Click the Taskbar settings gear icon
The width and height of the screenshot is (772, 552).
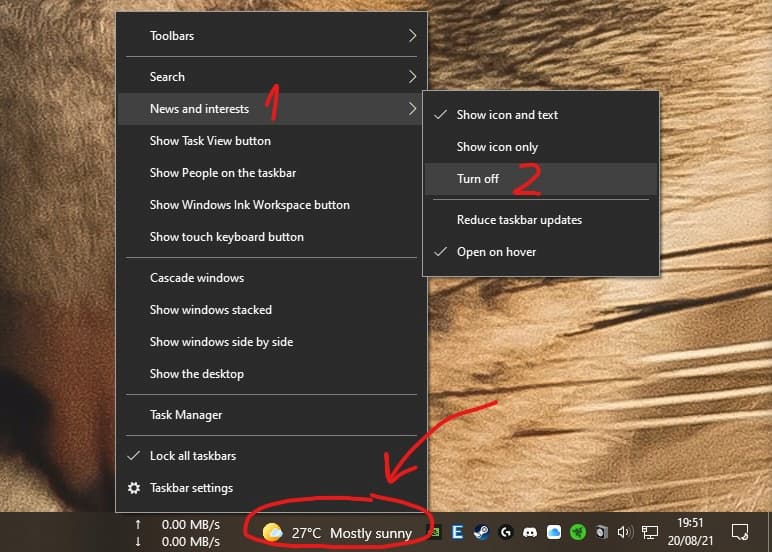click(134, 488)
